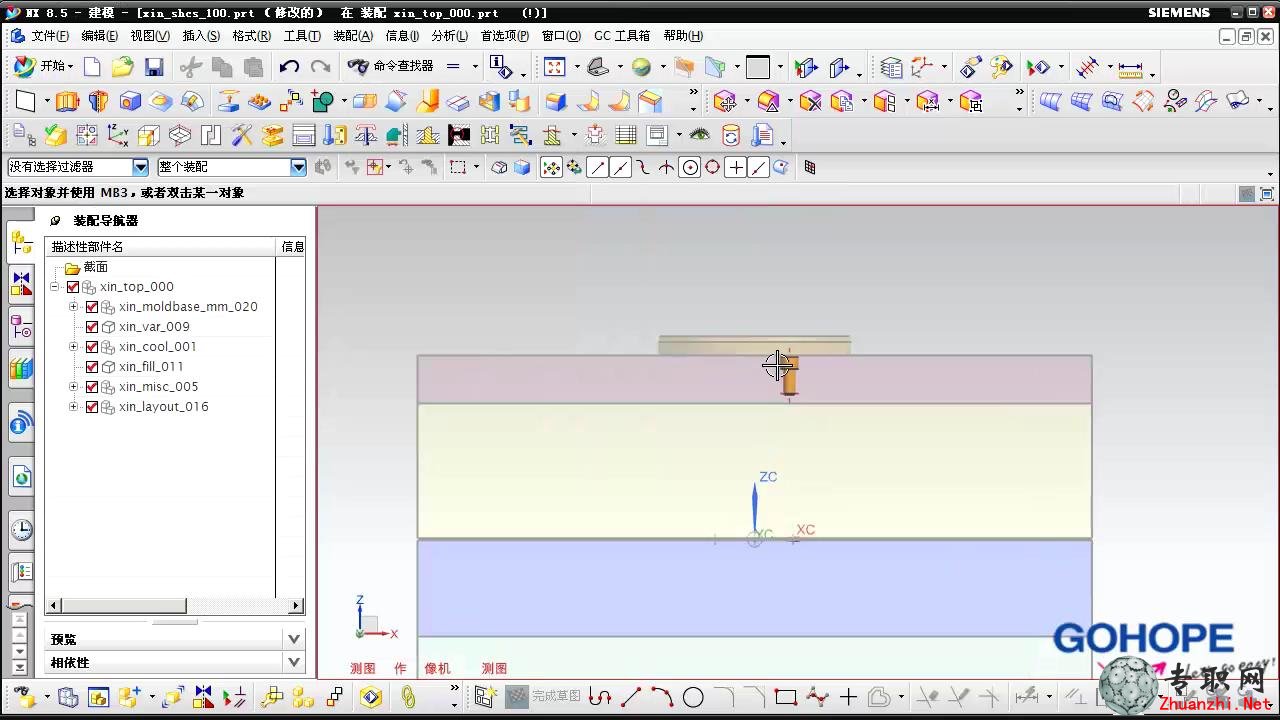Open the selection scope dropdown (整个装配)

(298, 167)
